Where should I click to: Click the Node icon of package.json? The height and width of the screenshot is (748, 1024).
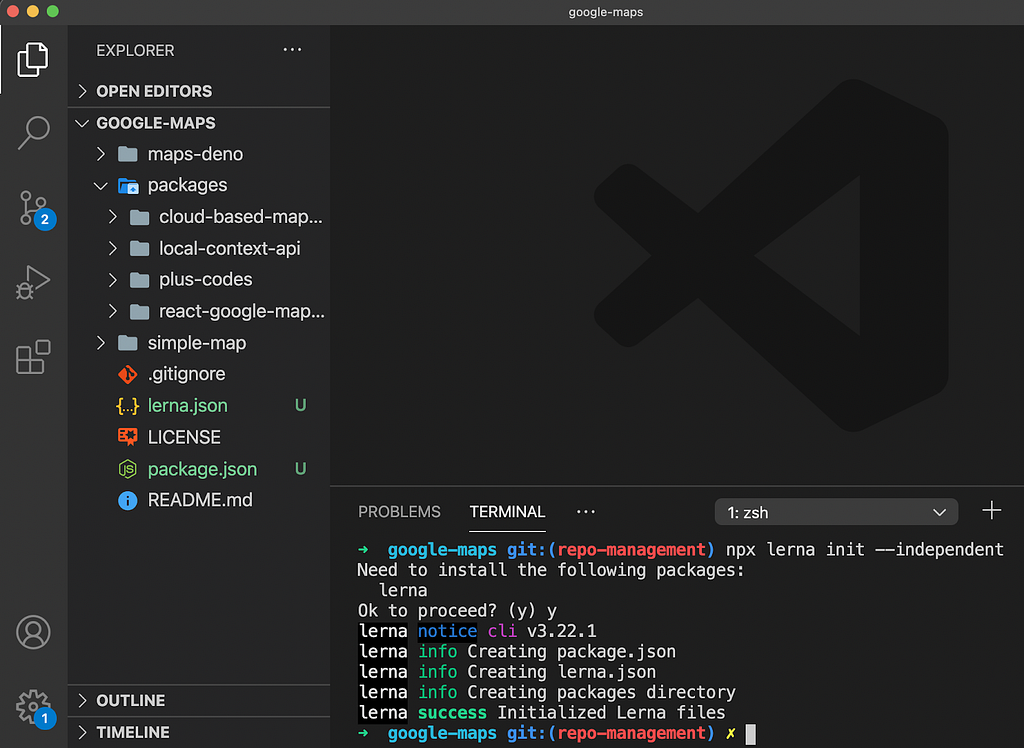[x=127, y=468]
